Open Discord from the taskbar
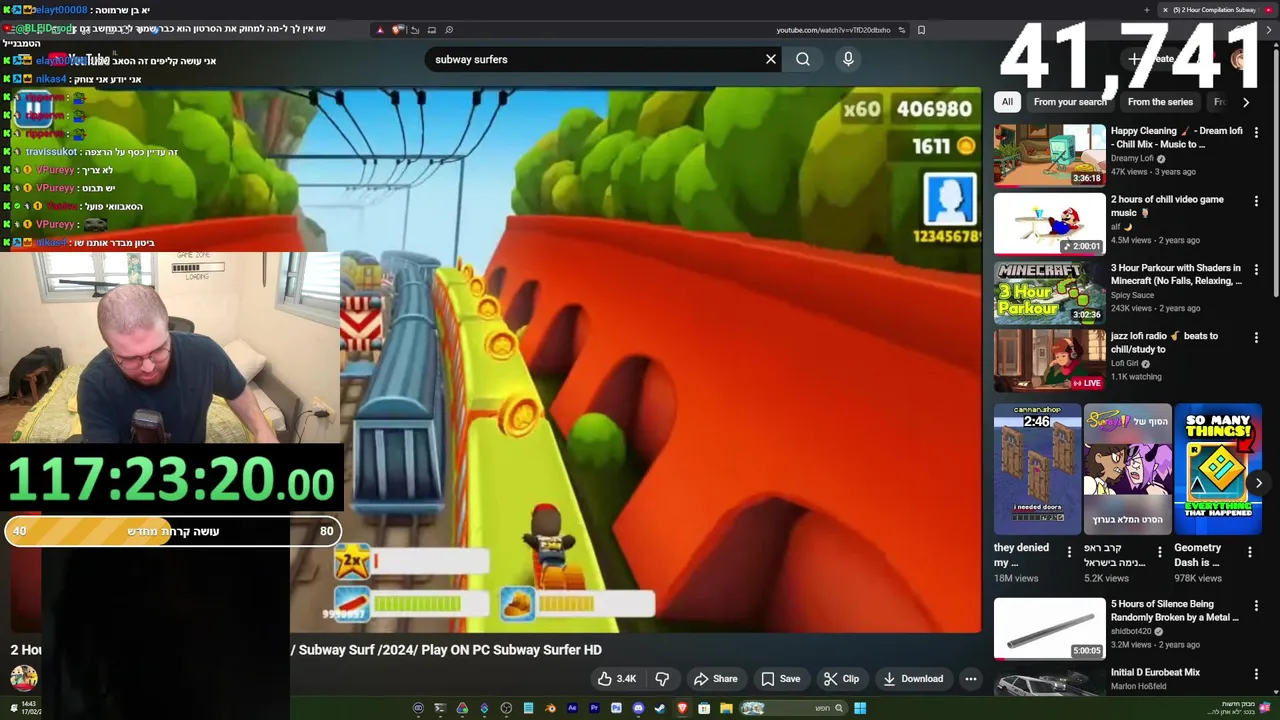Image resolution: width=1280 pixels, height=720 pixels. pos(638,708)
